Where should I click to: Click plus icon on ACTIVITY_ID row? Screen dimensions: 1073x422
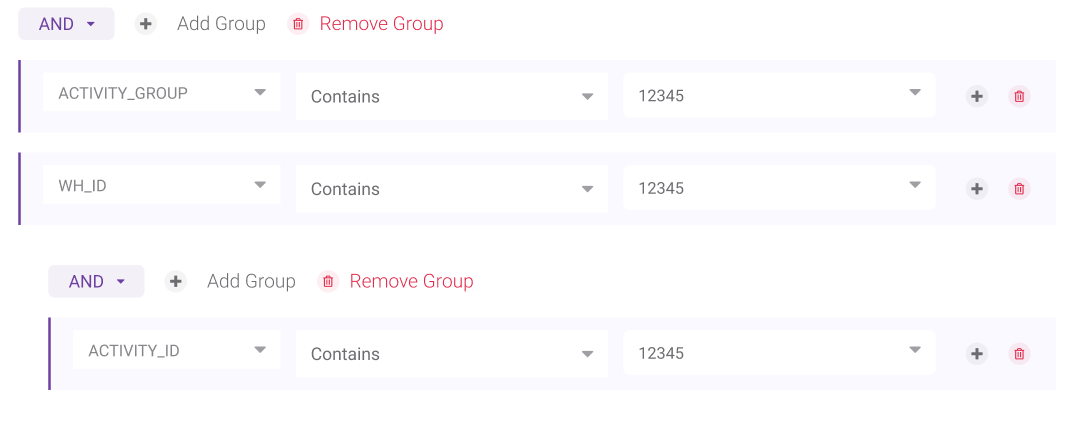977,354
